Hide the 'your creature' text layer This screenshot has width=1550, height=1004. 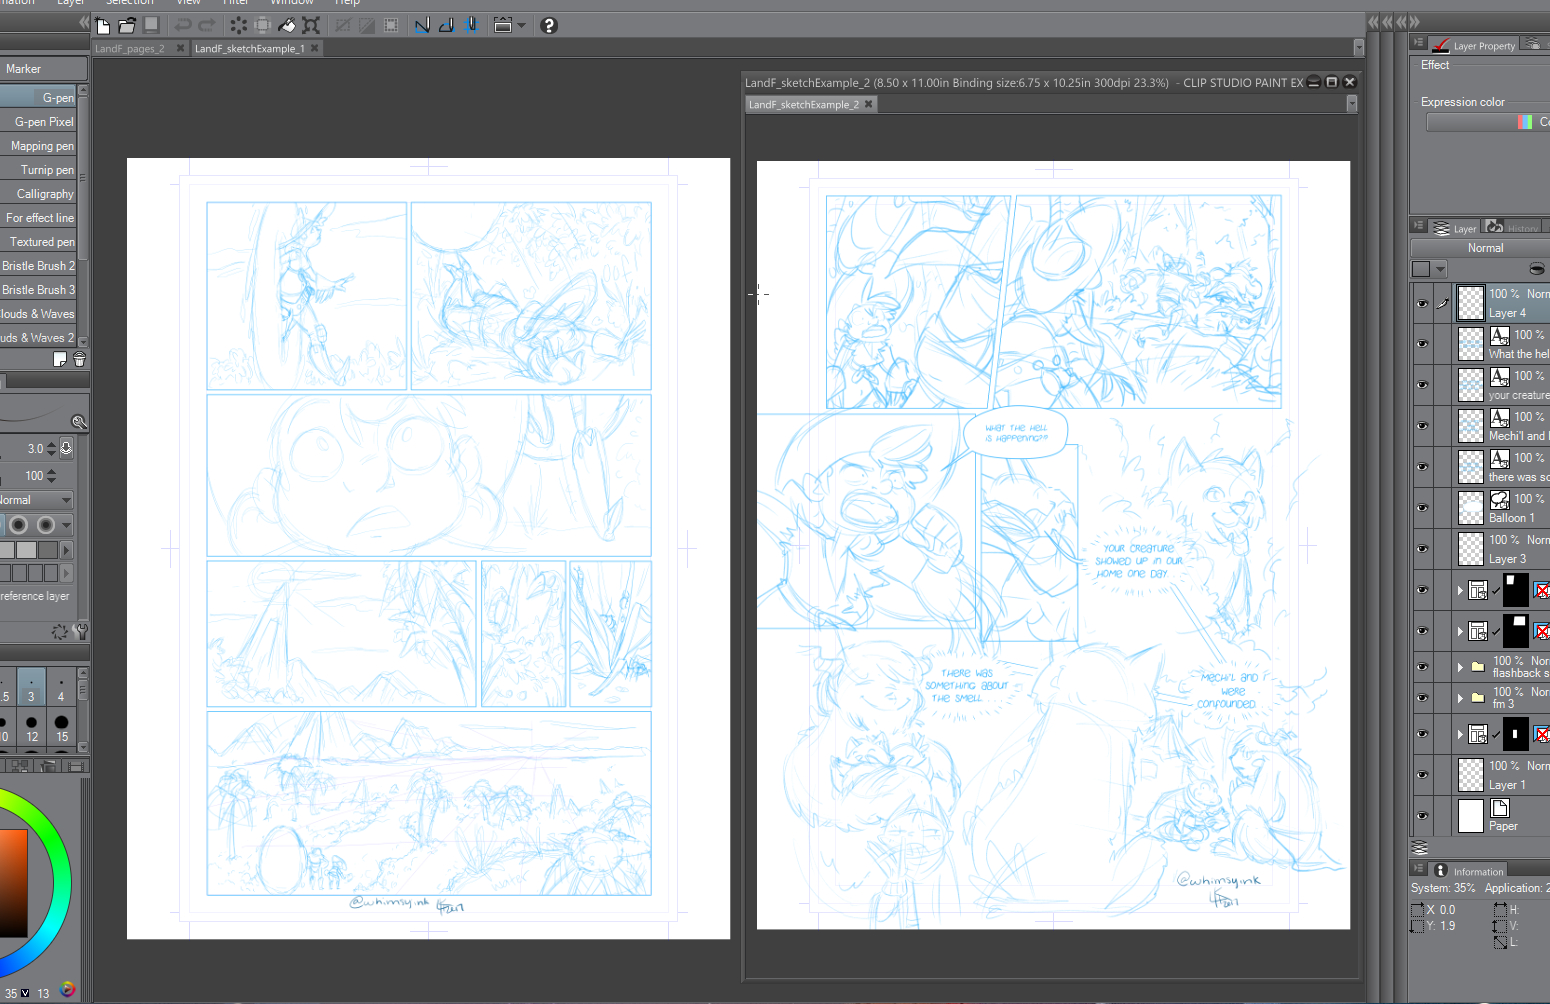coord(1422,384)
